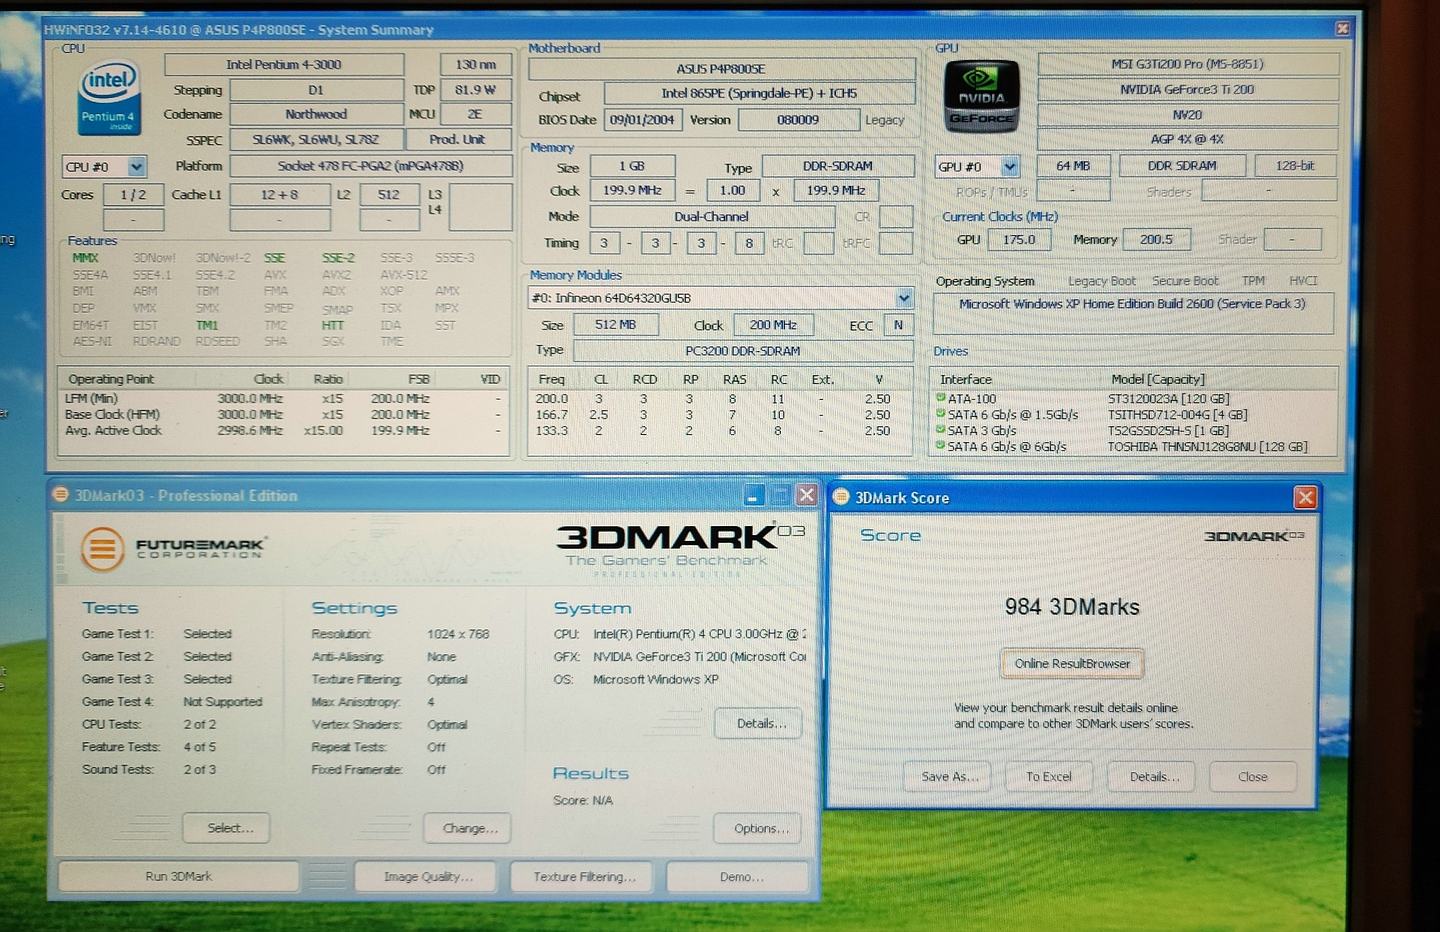The image size is (1440, 932).
Task: Minimize the 3DMark03 window
Action: pyautogui.click(x=755, y=494)
